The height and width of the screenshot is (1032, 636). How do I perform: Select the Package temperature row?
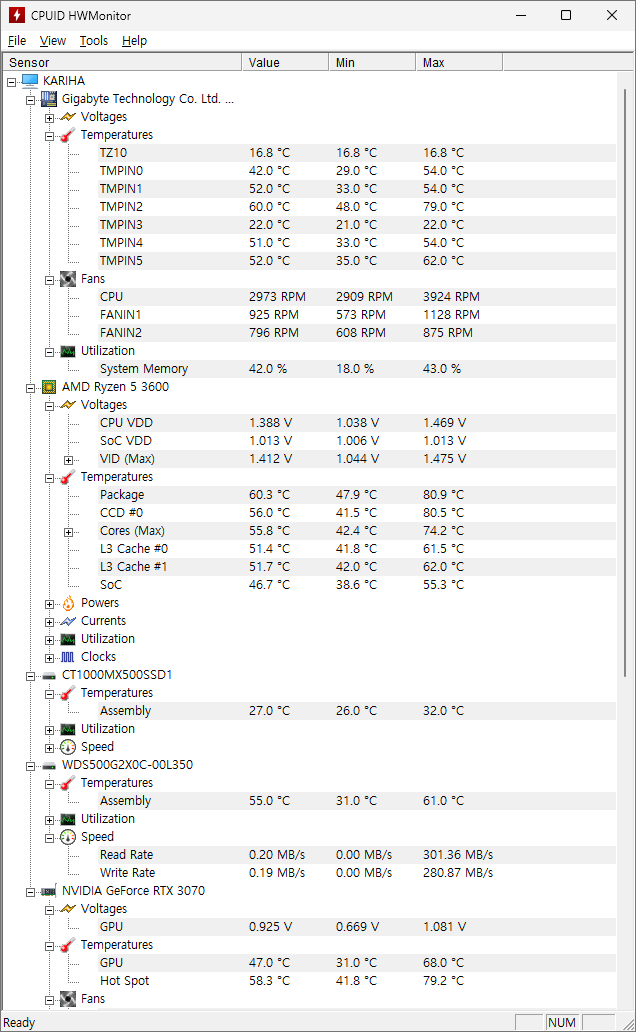pos(358,495)
